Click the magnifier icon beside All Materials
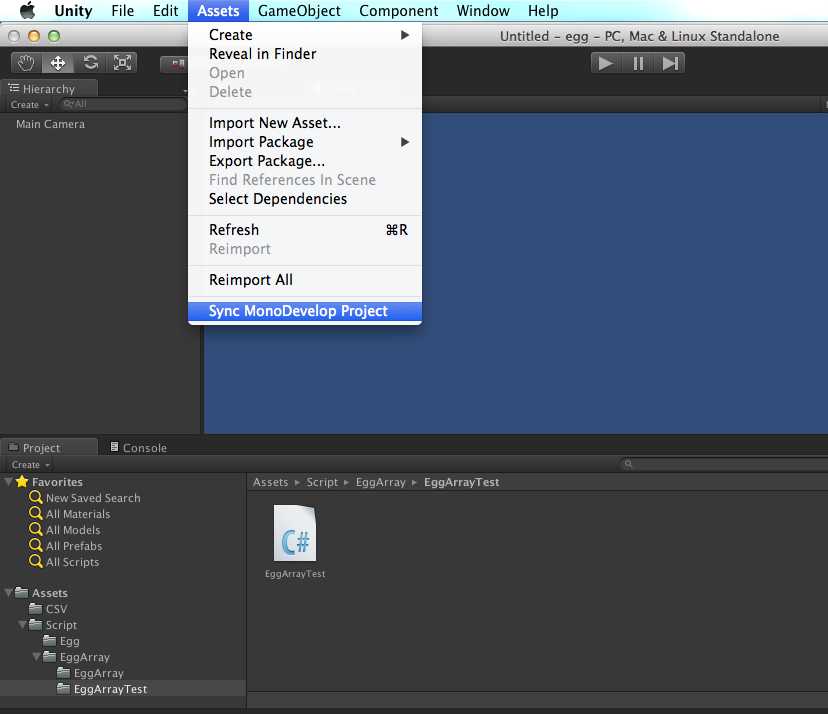This screenshot has width=828, height=714. [x=36, y=513]
